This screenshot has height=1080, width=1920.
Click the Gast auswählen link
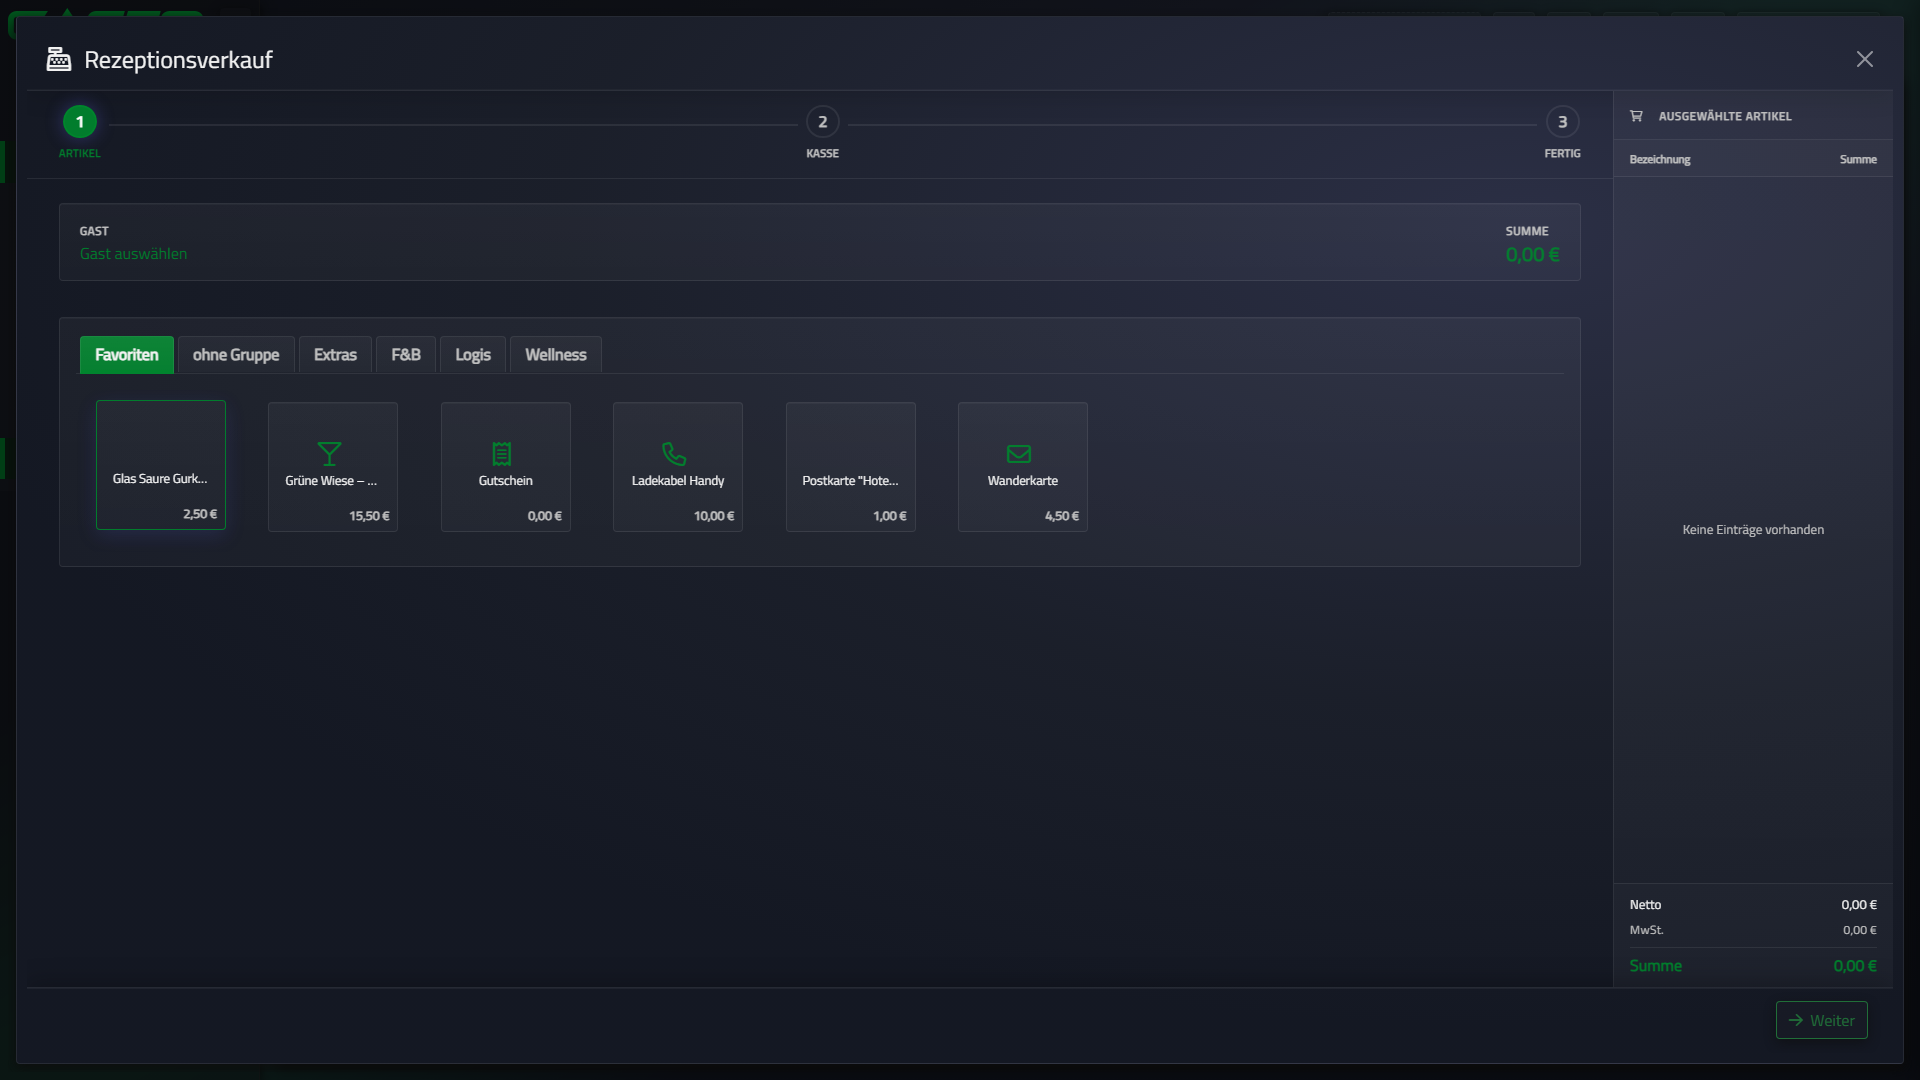[x=133, y=254]
